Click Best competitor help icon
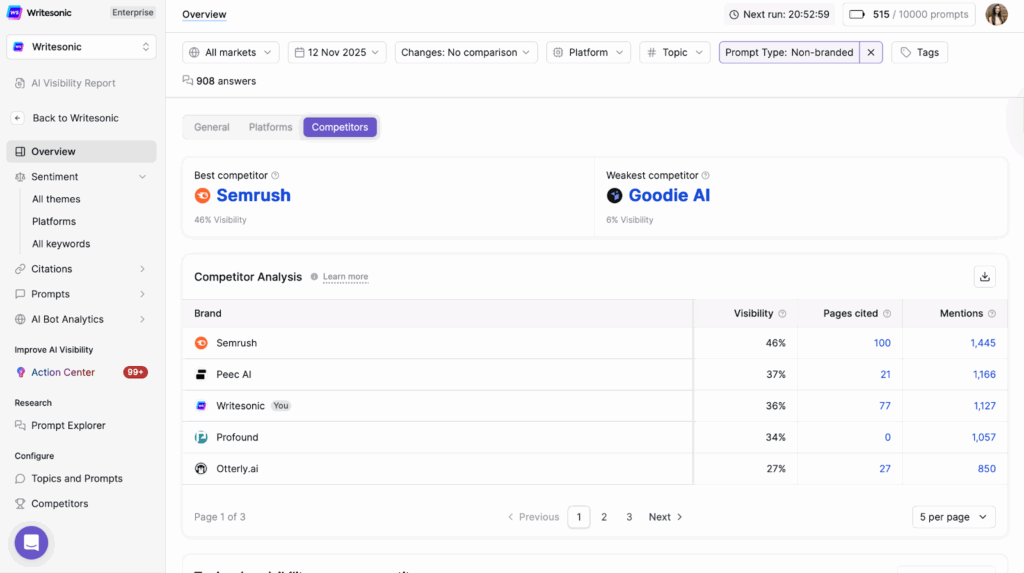 tap(275, 175)
